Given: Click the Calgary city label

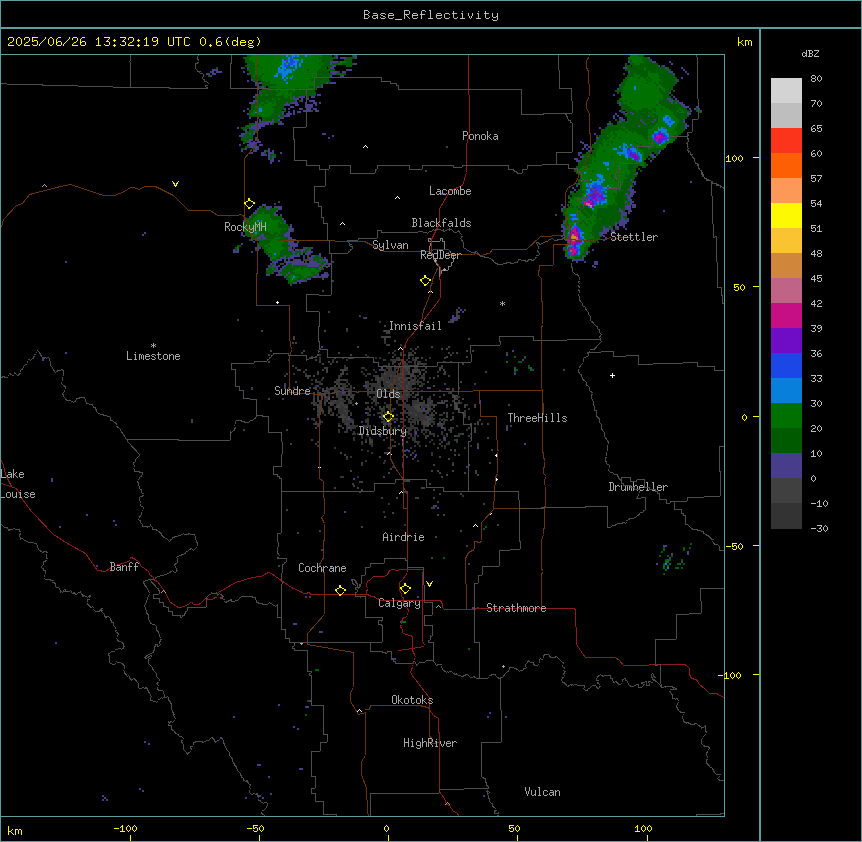Looking at the screenshot, I should click(400, 603).
